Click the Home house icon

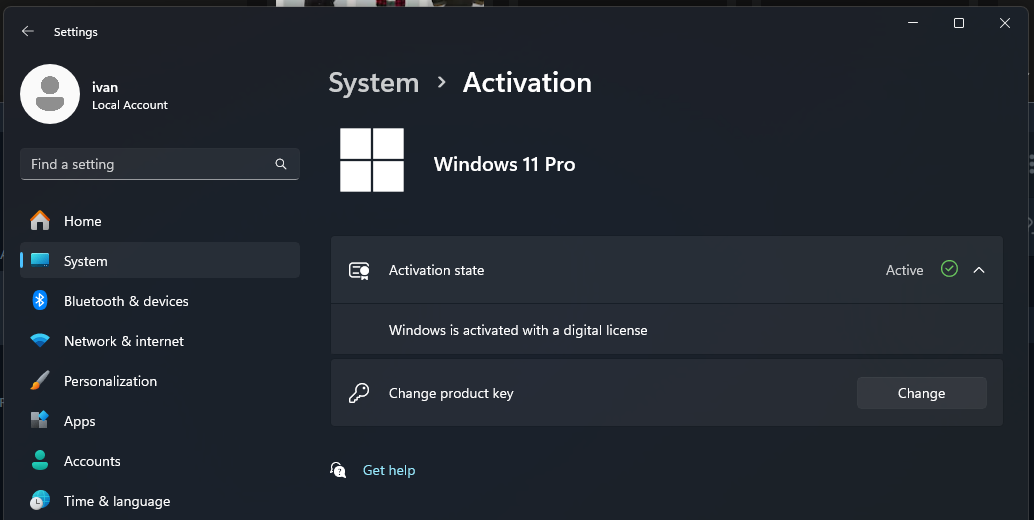(x=40, y=221)
